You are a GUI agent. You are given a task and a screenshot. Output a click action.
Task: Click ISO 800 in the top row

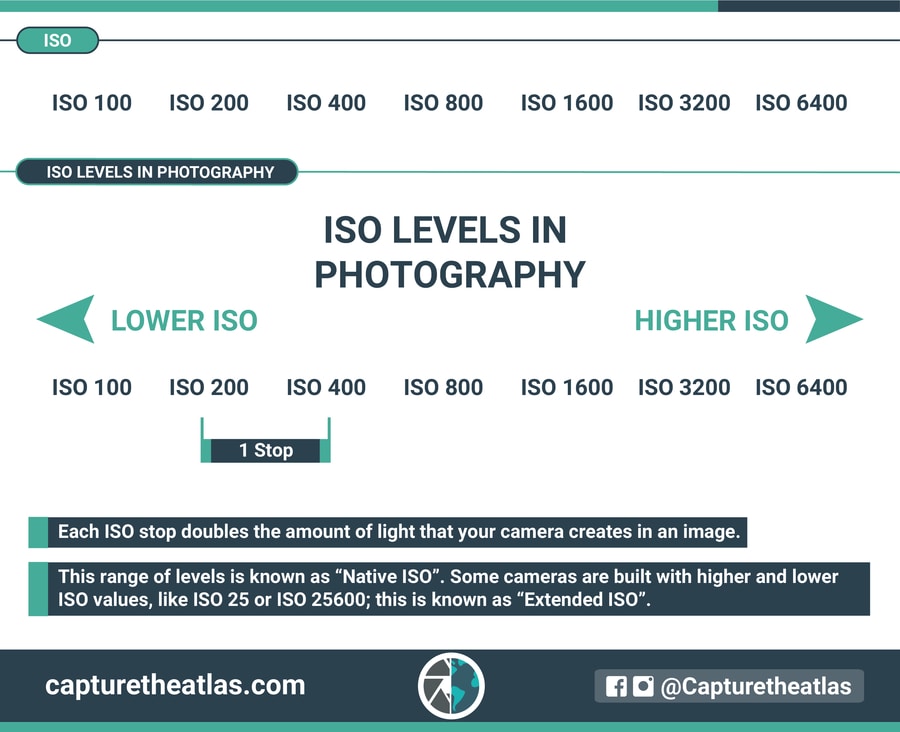(443, 103)
